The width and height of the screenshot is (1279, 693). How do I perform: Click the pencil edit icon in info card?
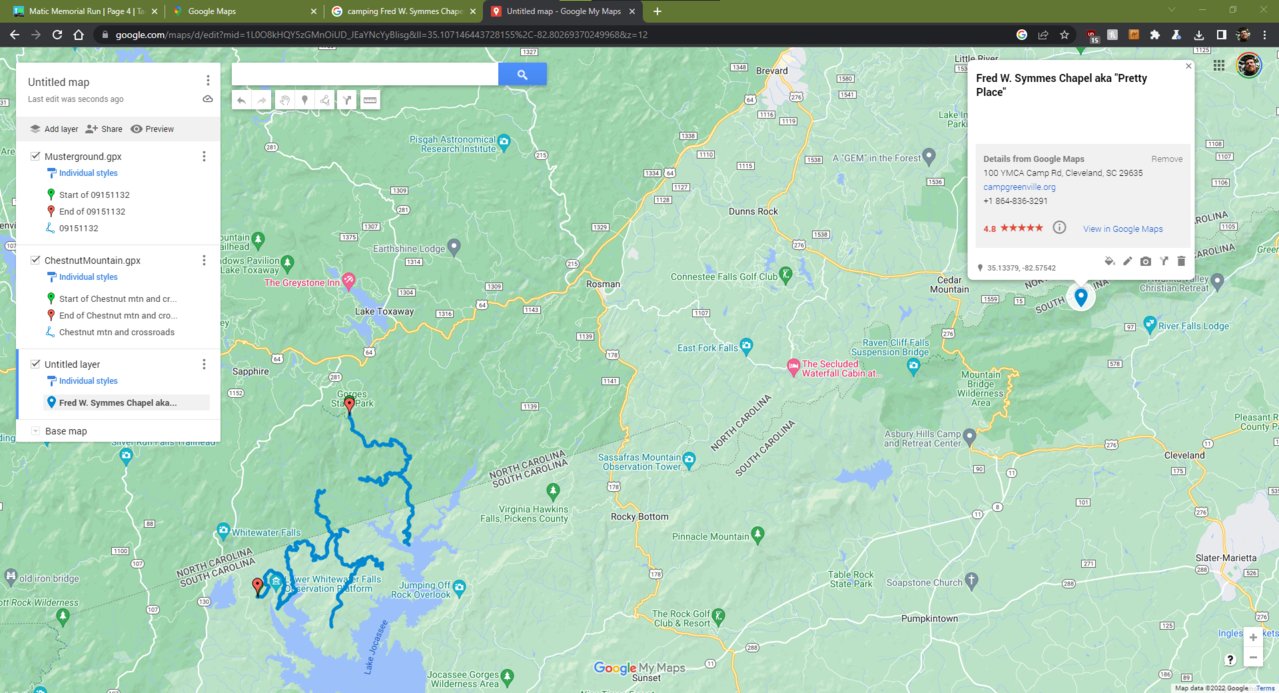pyautogui.click(x=1127, y=261)
